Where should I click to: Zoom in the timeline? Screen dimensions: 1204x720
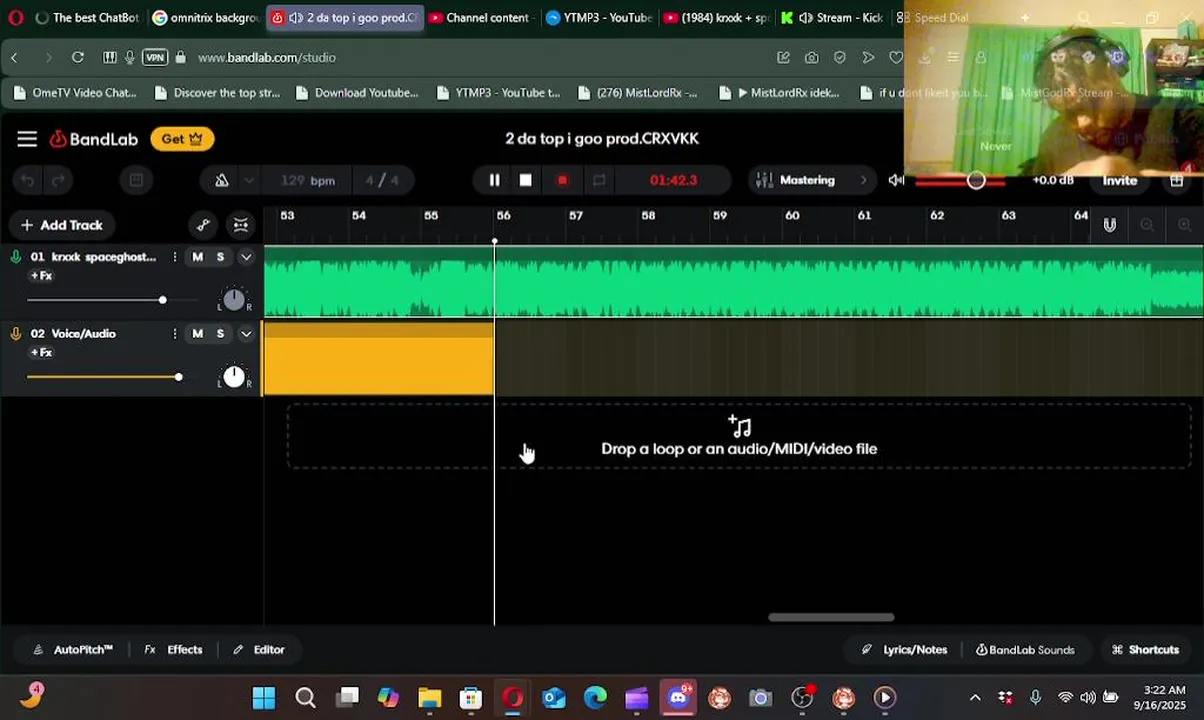point(1185,225)
